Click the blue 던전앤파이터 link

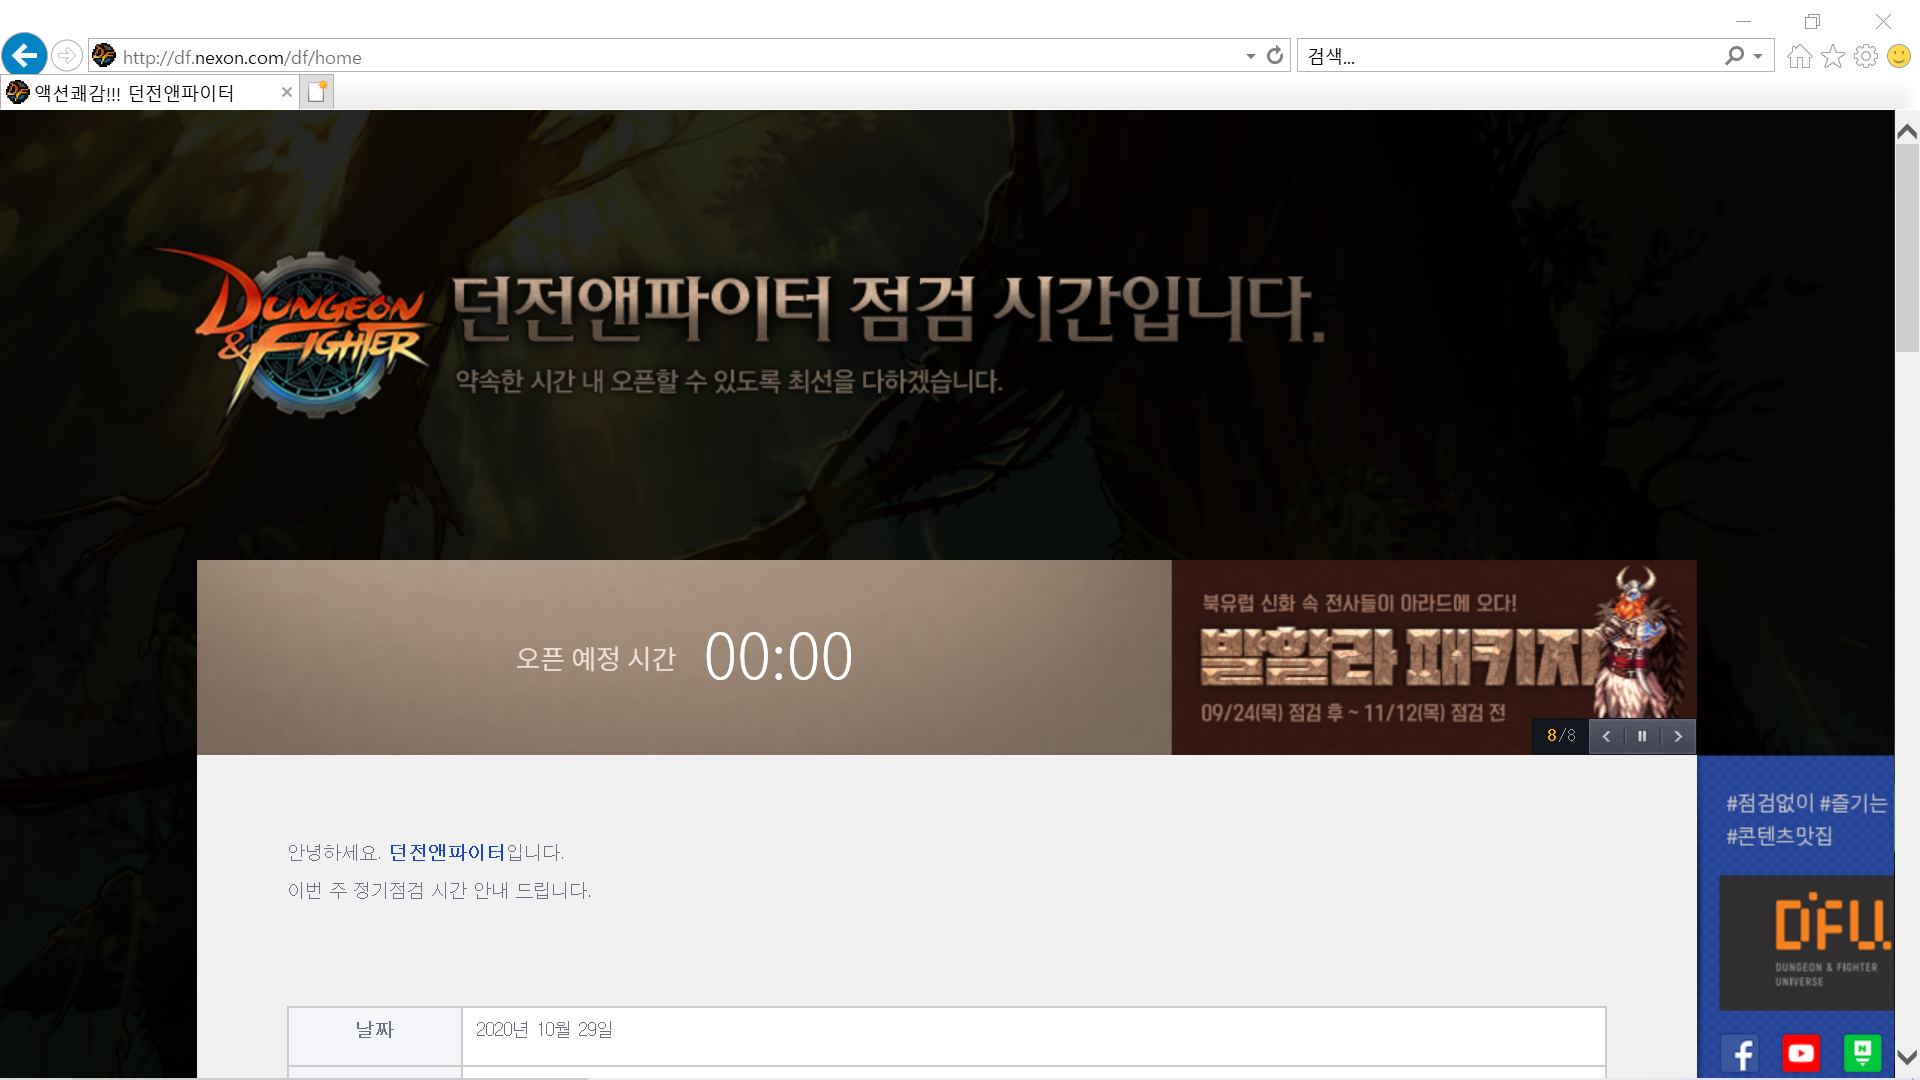447,852
